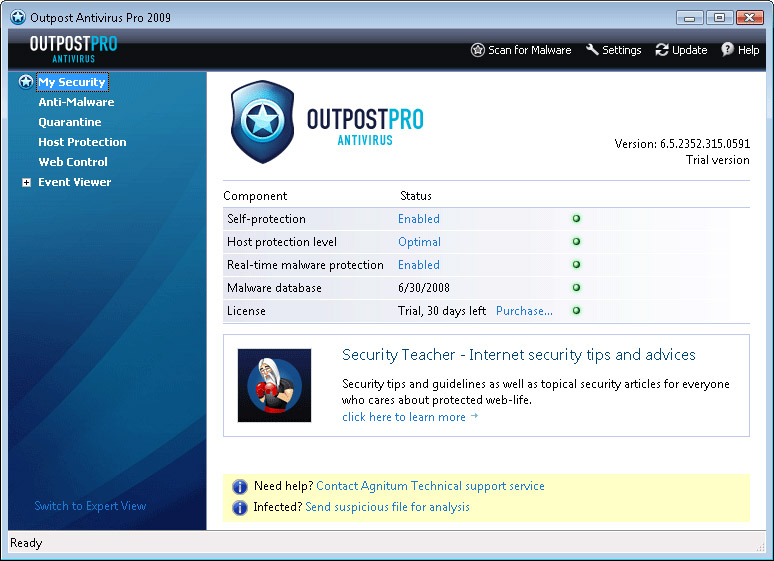Image resolution: width=774 pixels, height=561 pixels.
Task: Click Scan for Malware in top toolbar
Action: 521,50
